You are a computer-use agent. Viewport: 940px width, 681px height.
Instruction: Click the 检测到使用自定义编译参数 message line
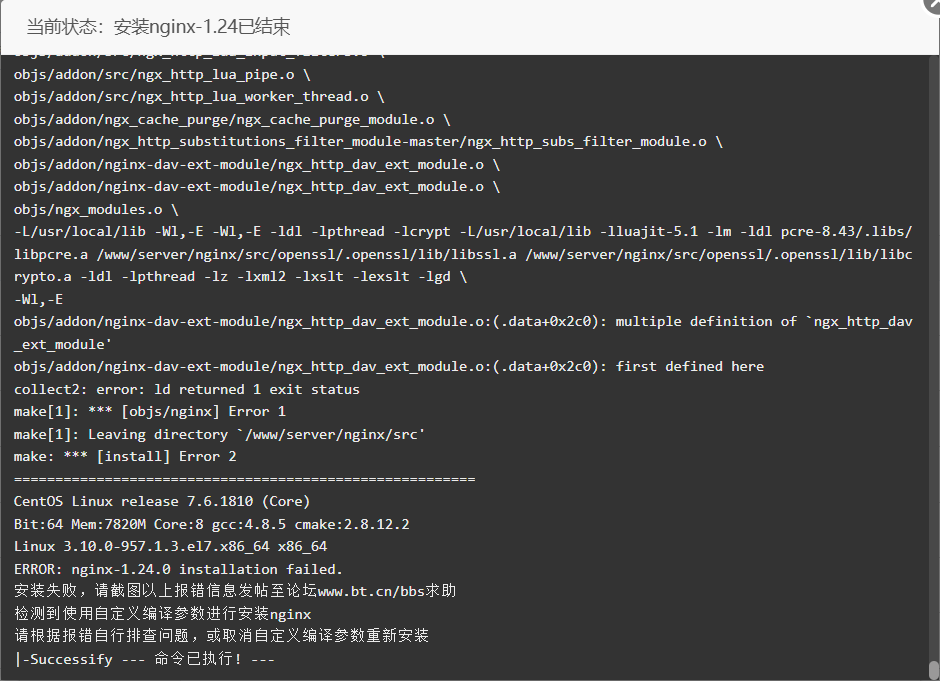click(162, 614)
